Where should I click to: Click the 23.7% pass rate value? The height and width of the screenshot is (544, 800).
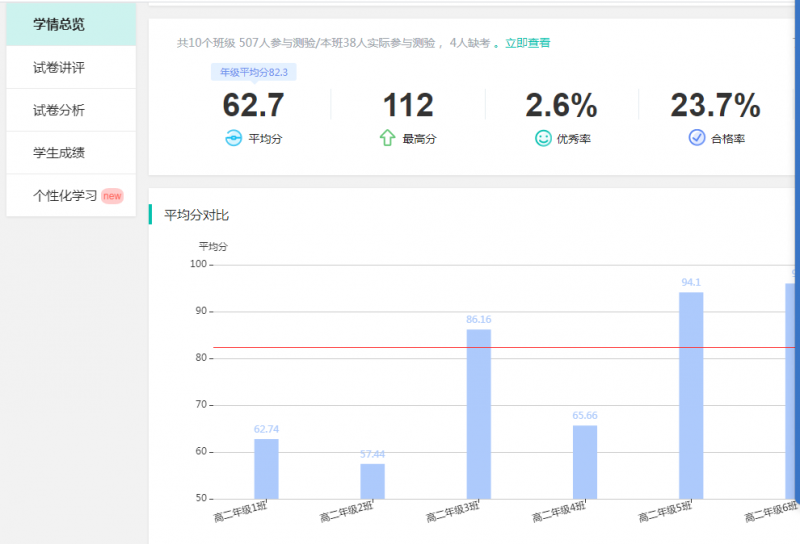(715, 105)
